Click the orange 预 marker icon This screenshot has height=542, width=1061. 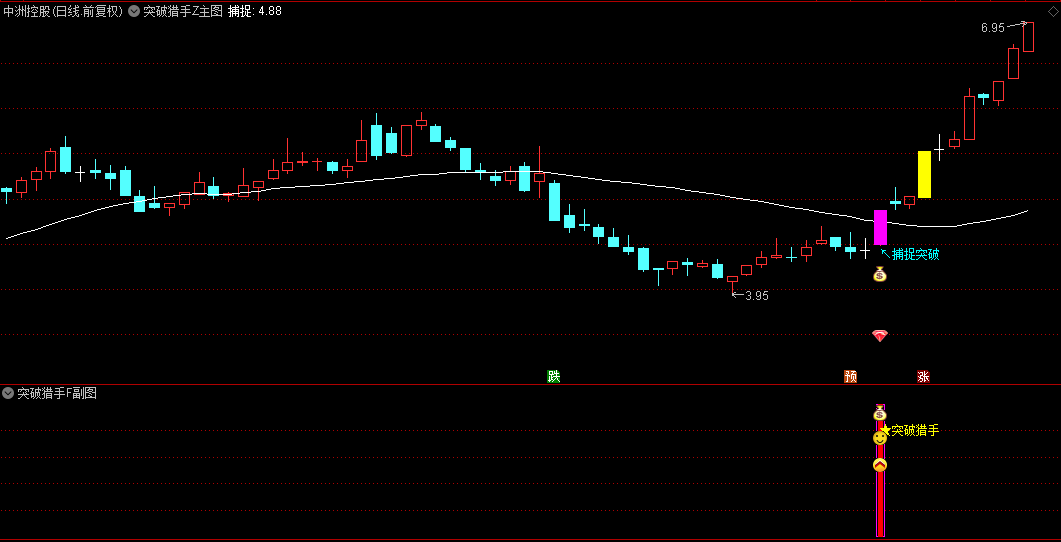[851, 376]
